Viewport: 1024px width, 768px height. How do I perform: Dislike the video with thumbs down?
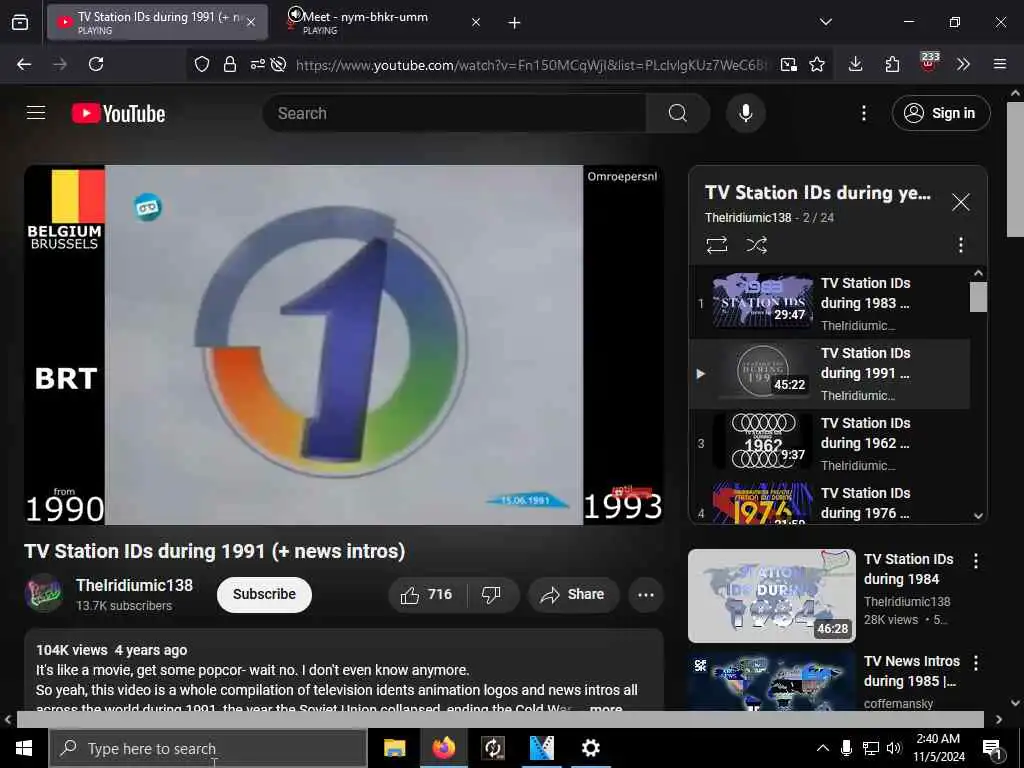[492, 594]
